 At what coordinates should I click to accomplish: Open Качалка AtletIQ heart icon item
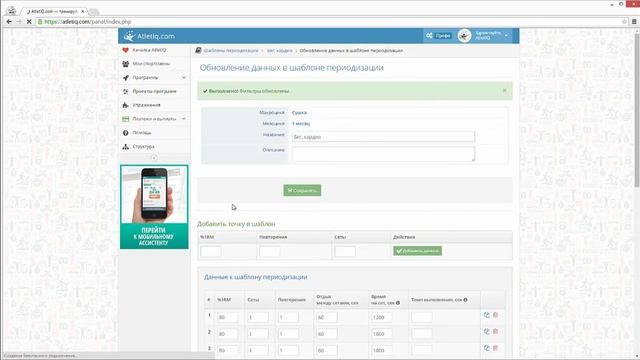pyautogui.click(x=126, y=50)
